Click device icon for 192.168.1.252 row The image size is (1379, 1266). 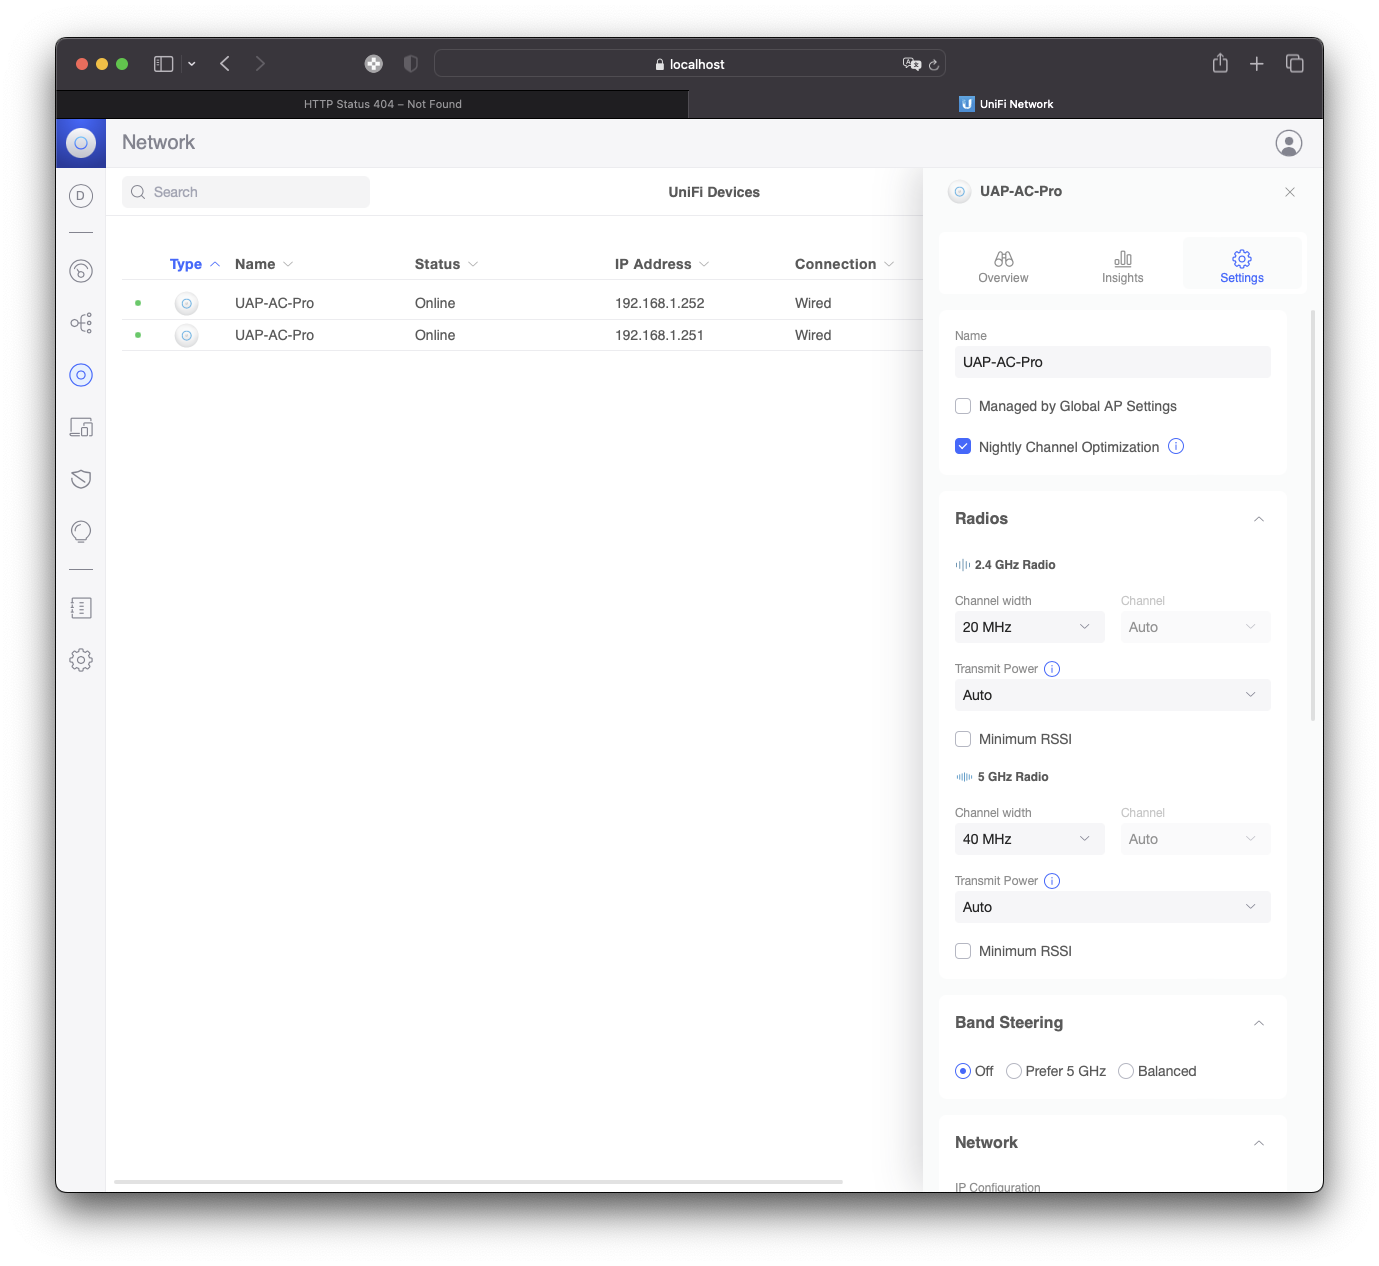tap(186, 303)
